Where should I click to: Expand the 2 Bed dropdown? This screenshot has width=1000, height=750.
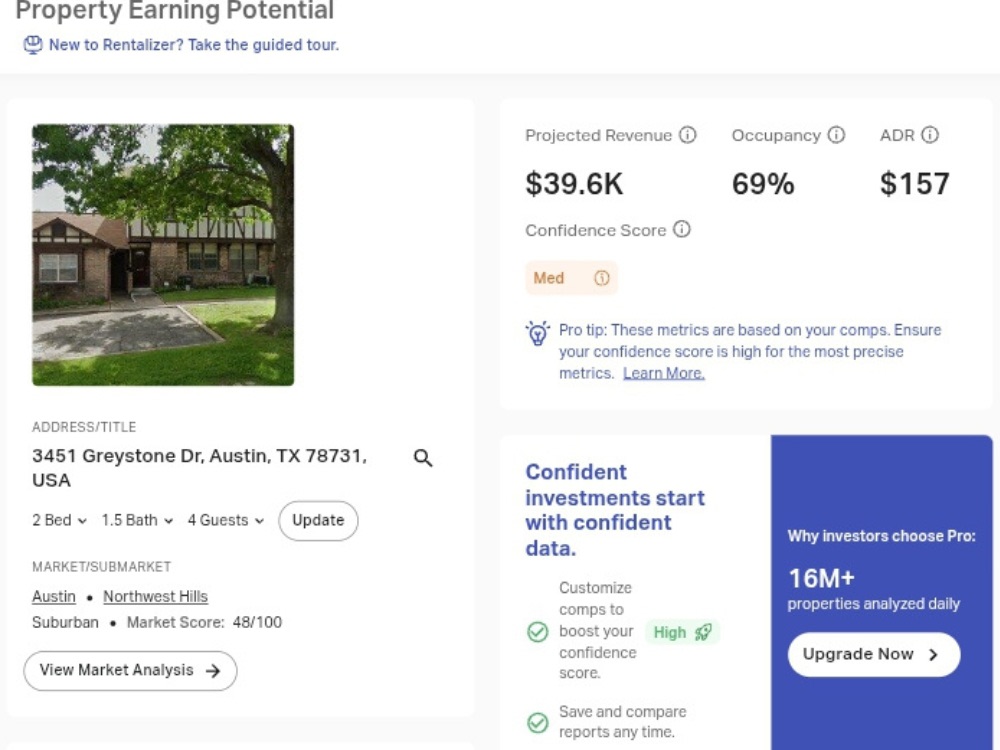(59, 520)
